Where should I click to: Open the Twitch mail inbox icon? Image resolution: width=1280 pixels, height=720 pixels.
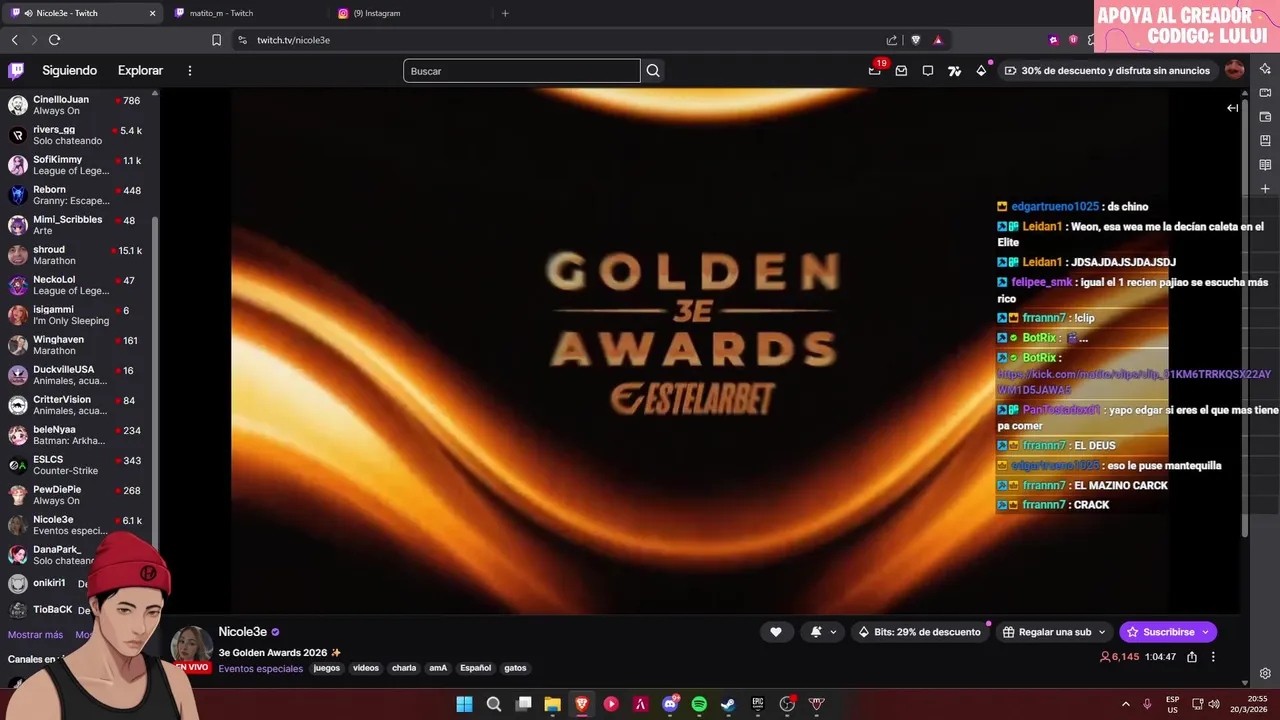point(901,71)
